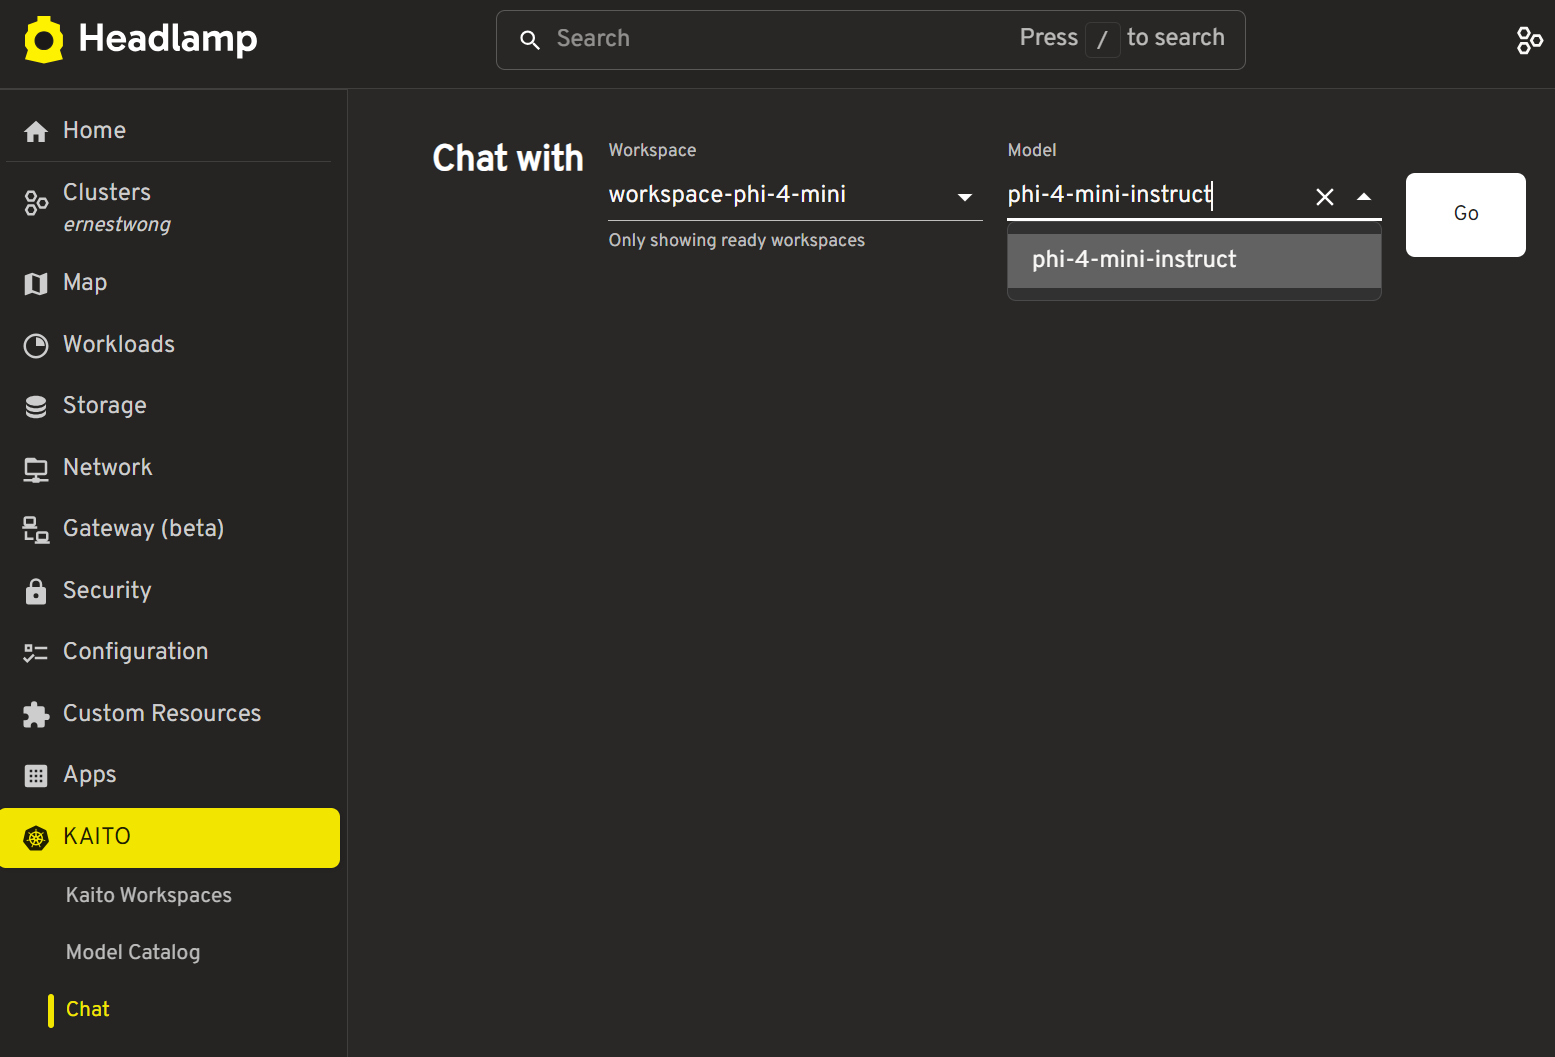Screen dimensions: 1555x1057
Task: Click the Apps grid icon
Action: (x=36, y=776)
